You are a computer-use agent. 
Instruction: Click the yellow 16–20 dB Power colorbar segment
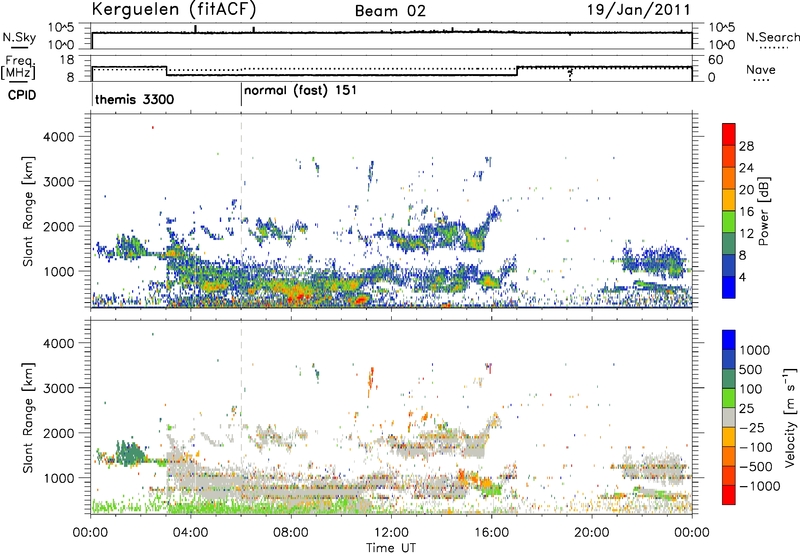(729, 199)
